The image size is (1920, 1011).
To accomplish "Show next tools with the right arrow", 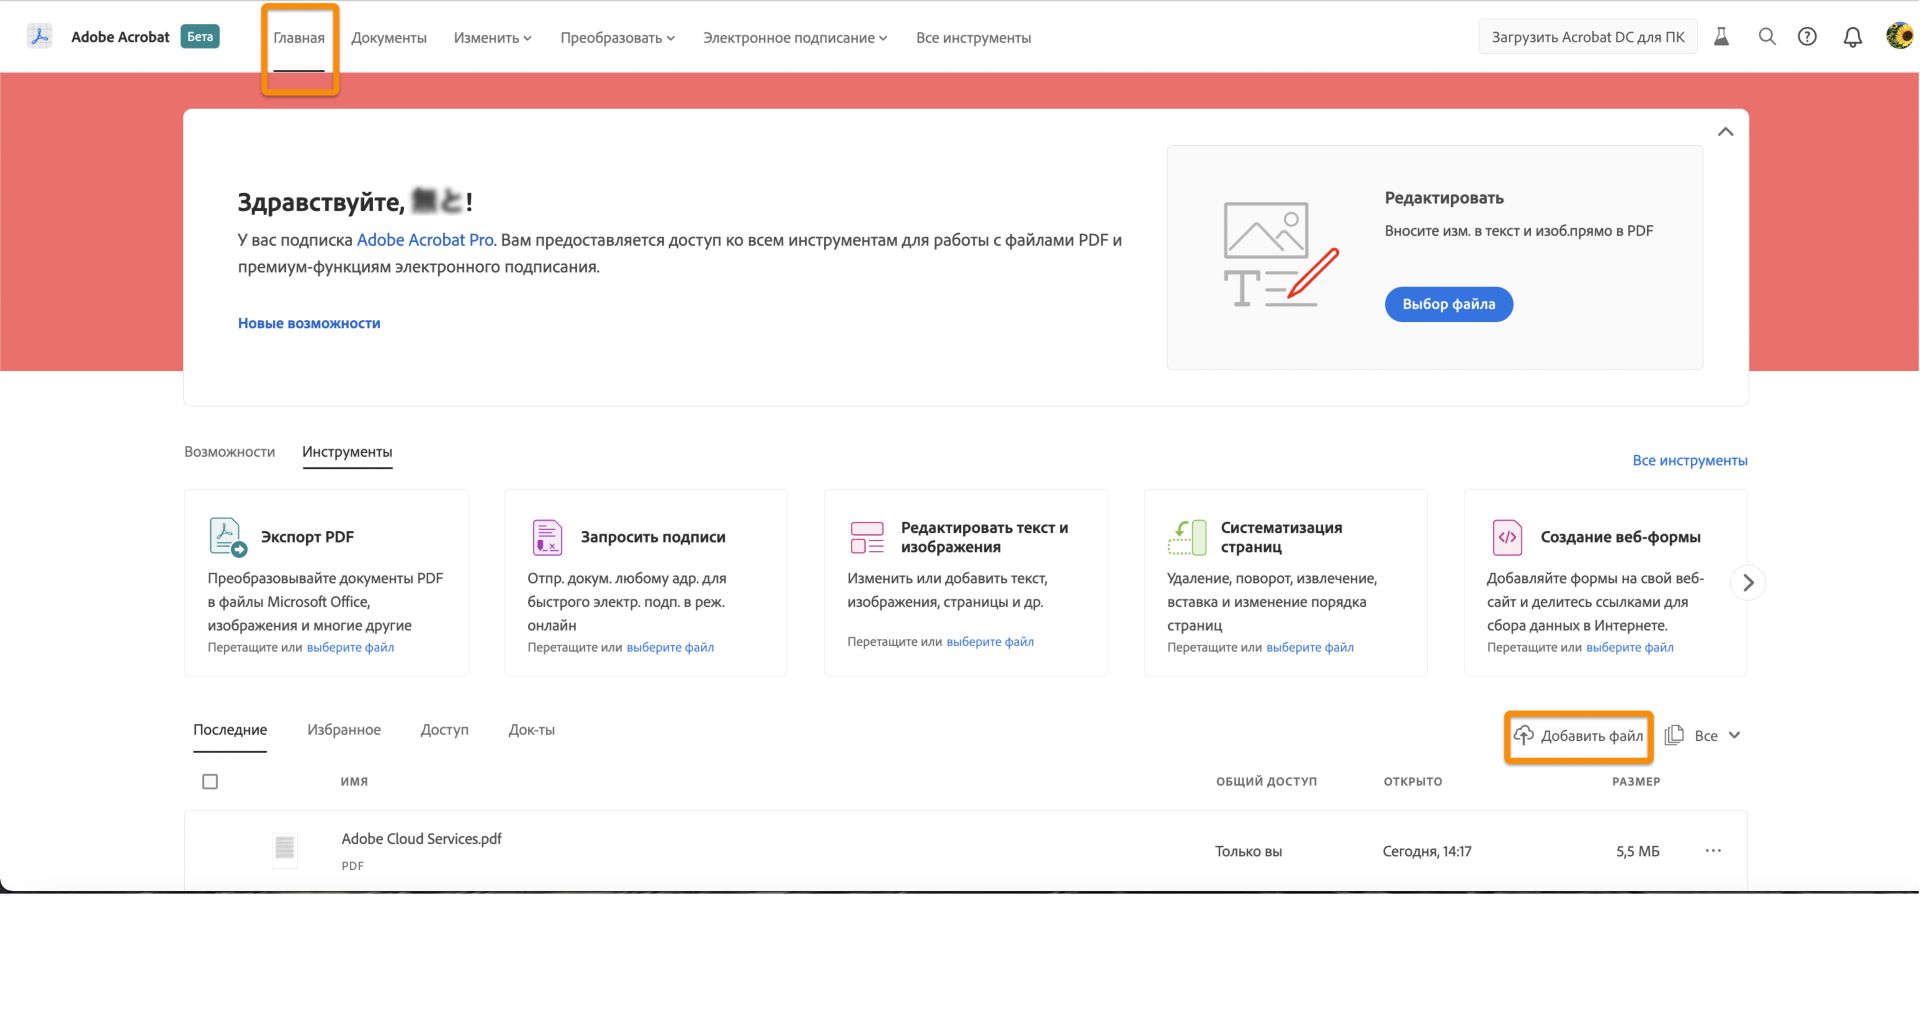I will (1748, 582).
